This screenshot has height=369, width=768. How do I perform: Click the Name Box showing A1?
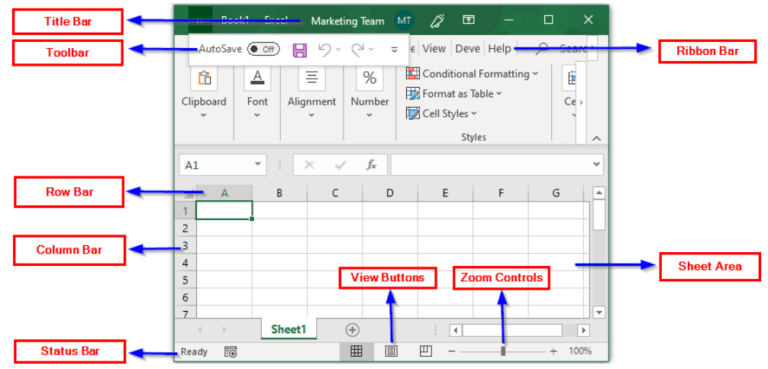pyautogui.click(x=216, y=165)
